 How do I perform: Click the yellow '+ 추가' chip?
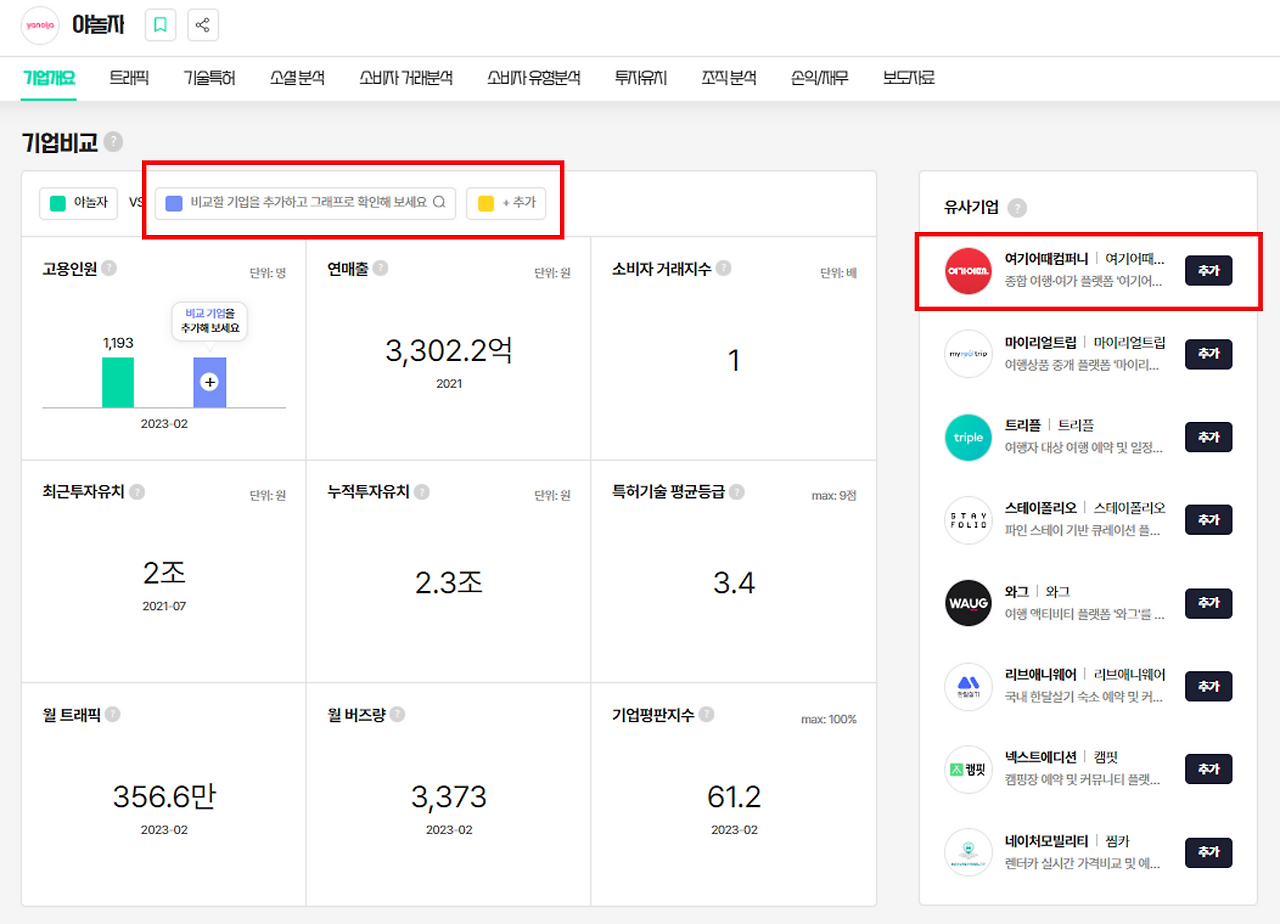click(506, 203)
